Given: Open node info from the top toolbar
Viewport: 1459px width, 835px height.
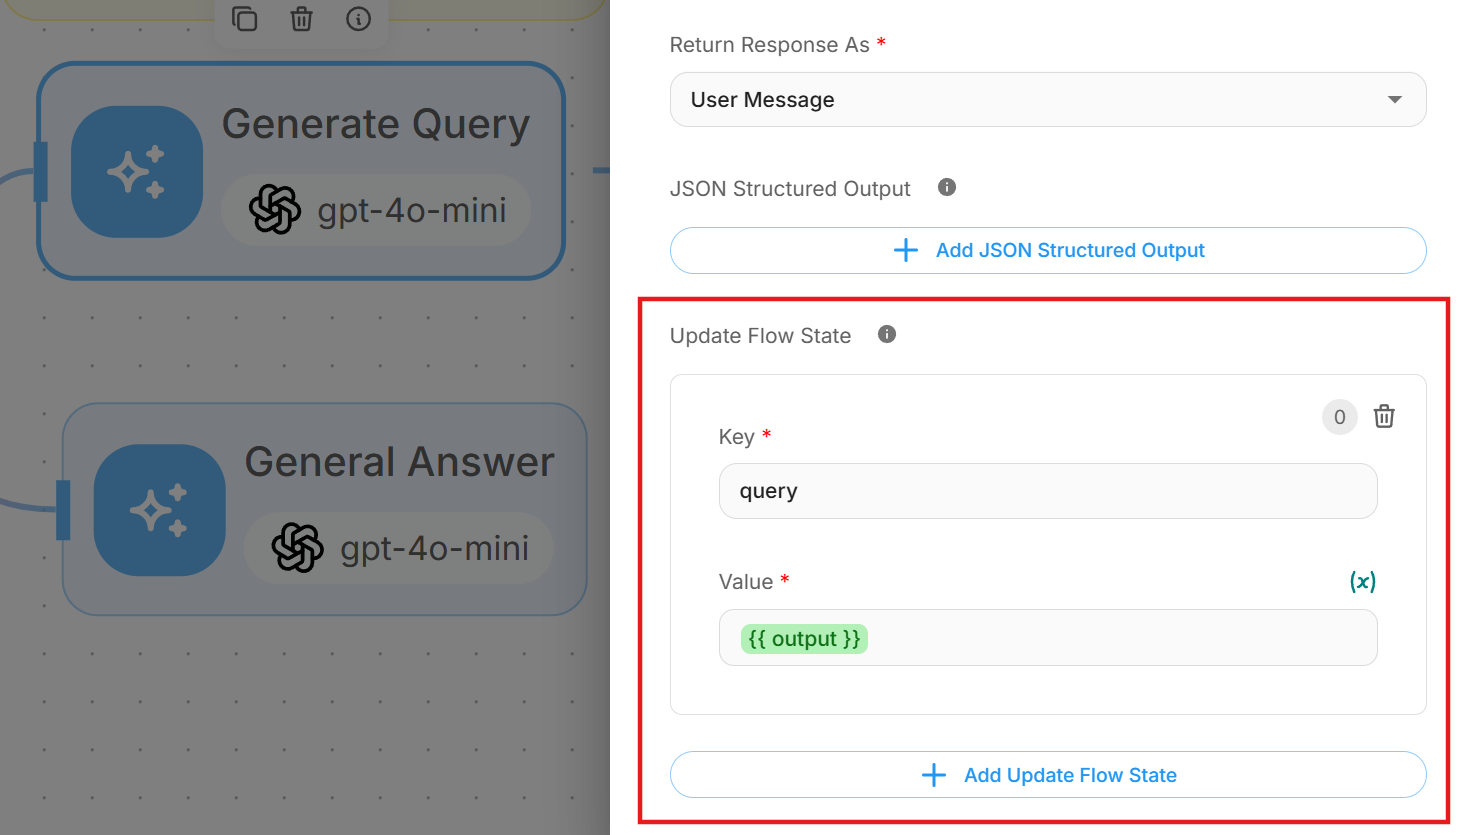Looking at the screenshot, I should coord(358,19).
